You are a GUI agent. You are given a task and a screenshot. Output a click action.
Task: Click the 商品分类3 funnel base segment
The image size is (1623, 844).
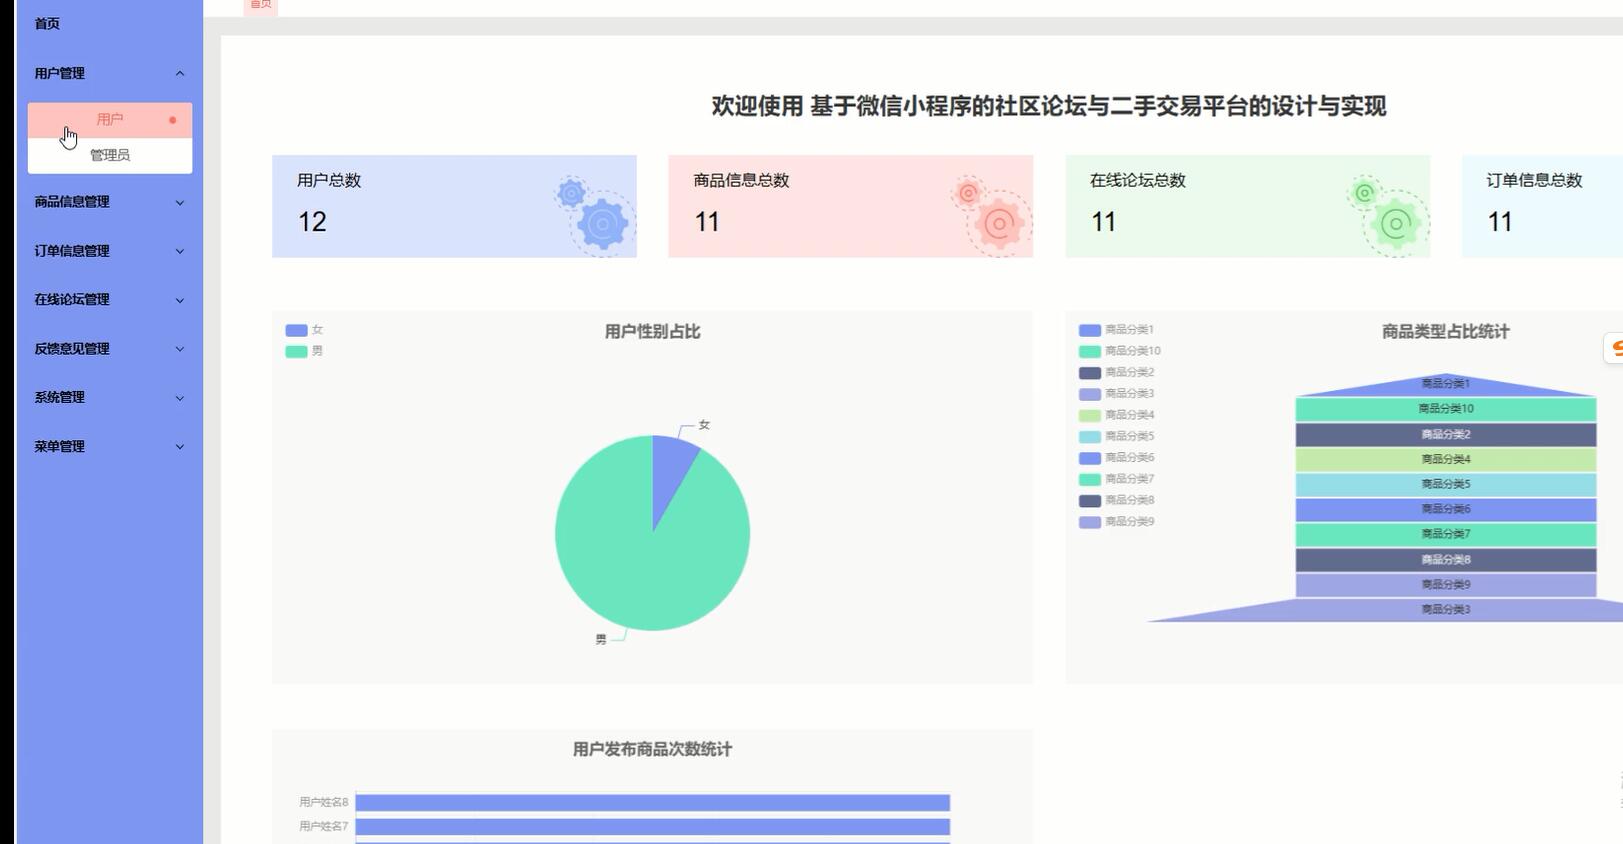click(x=1446, y=610)
